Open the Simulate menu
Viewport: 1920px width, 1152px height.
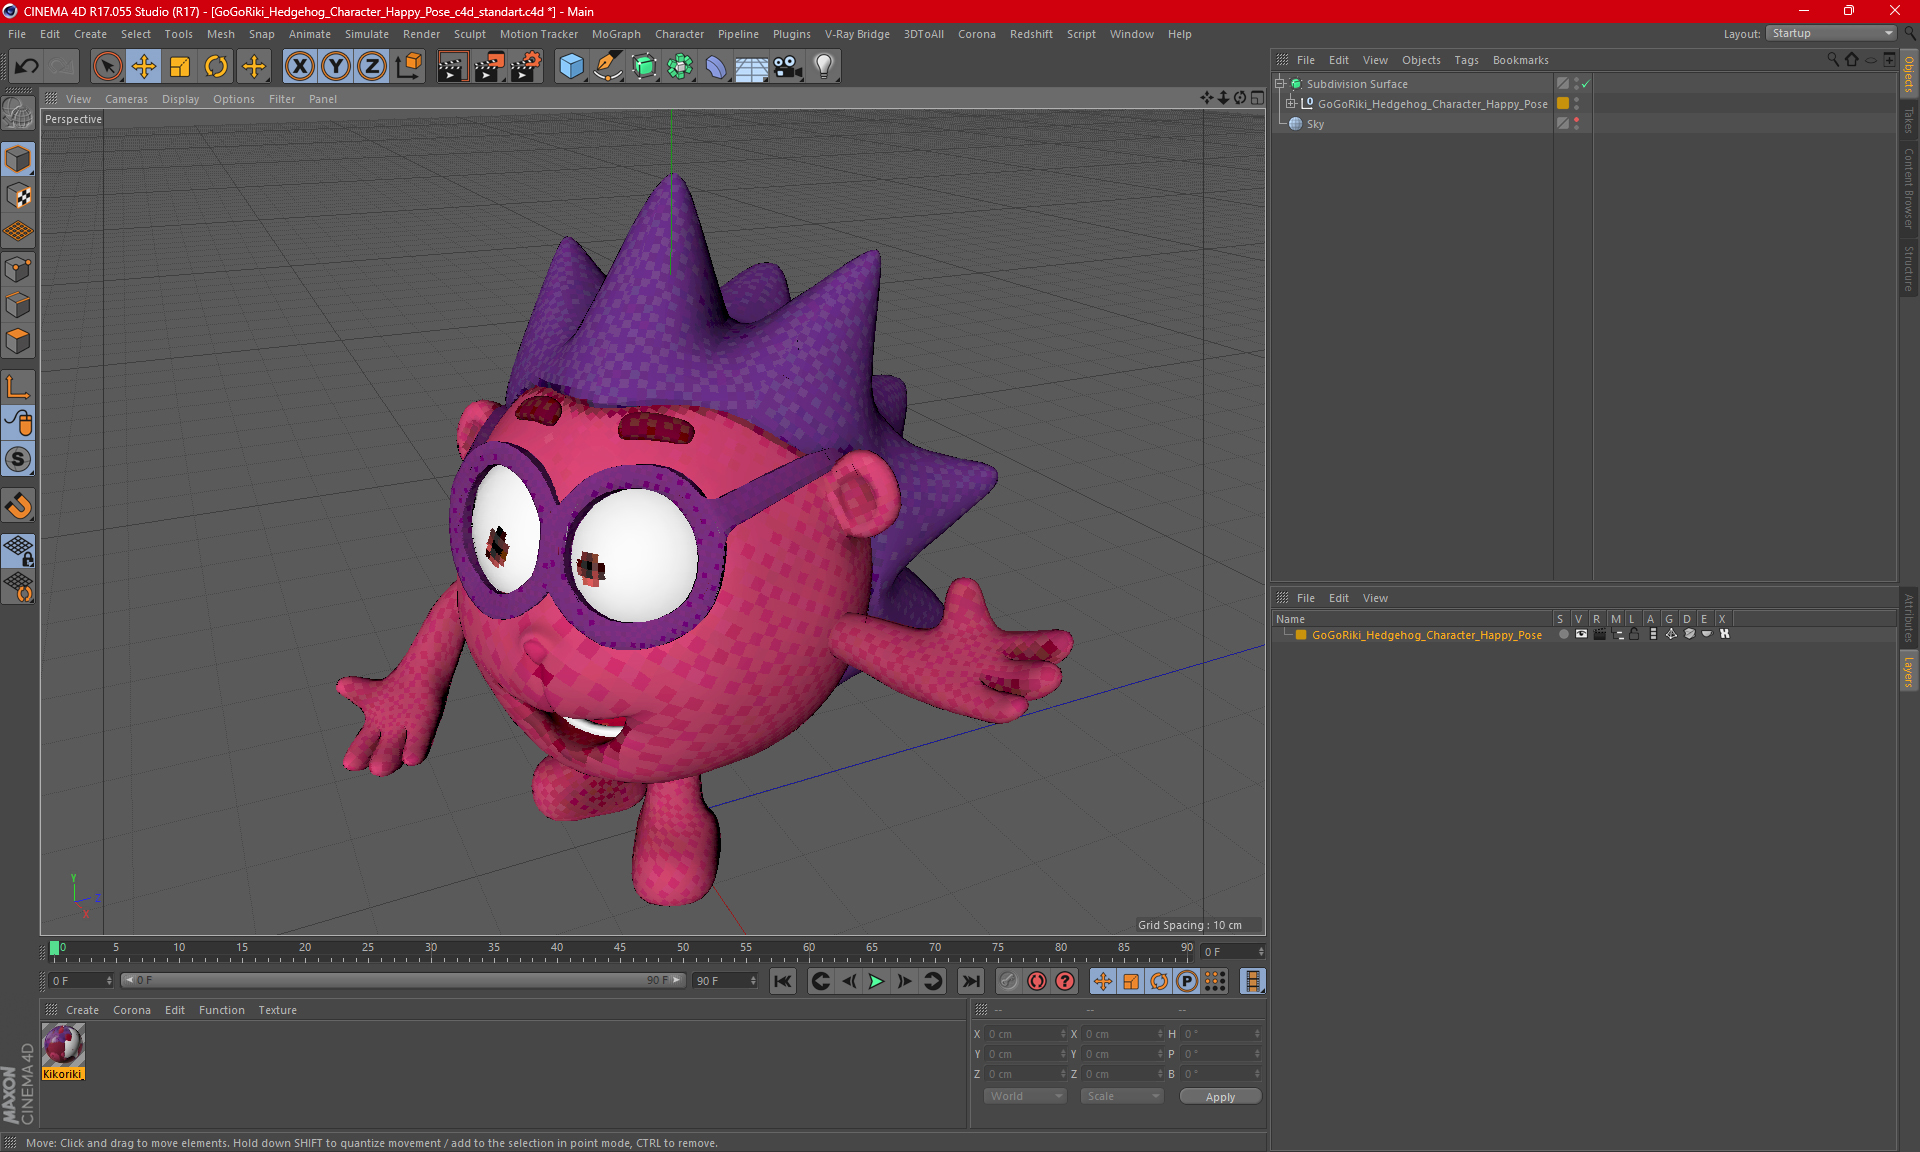tap(367, 34)
